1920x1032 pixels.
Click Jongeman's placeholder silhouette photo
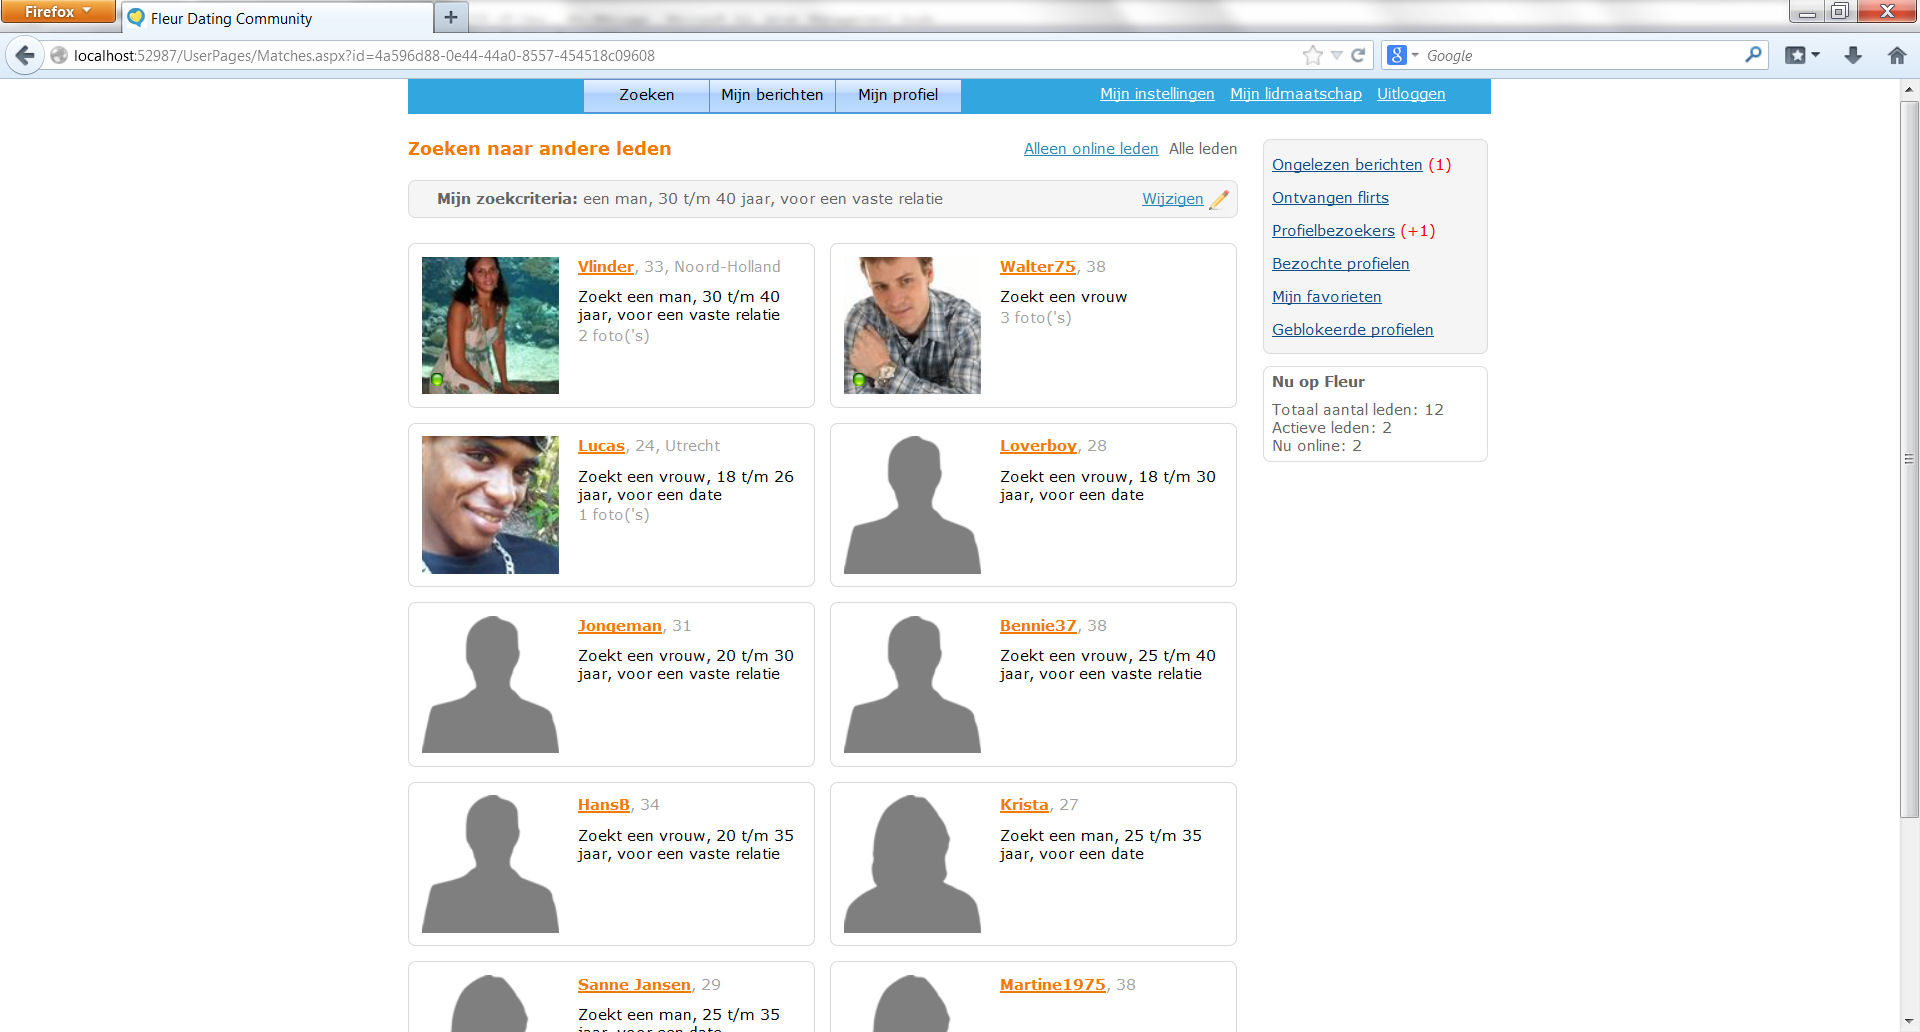click(490, 684)
